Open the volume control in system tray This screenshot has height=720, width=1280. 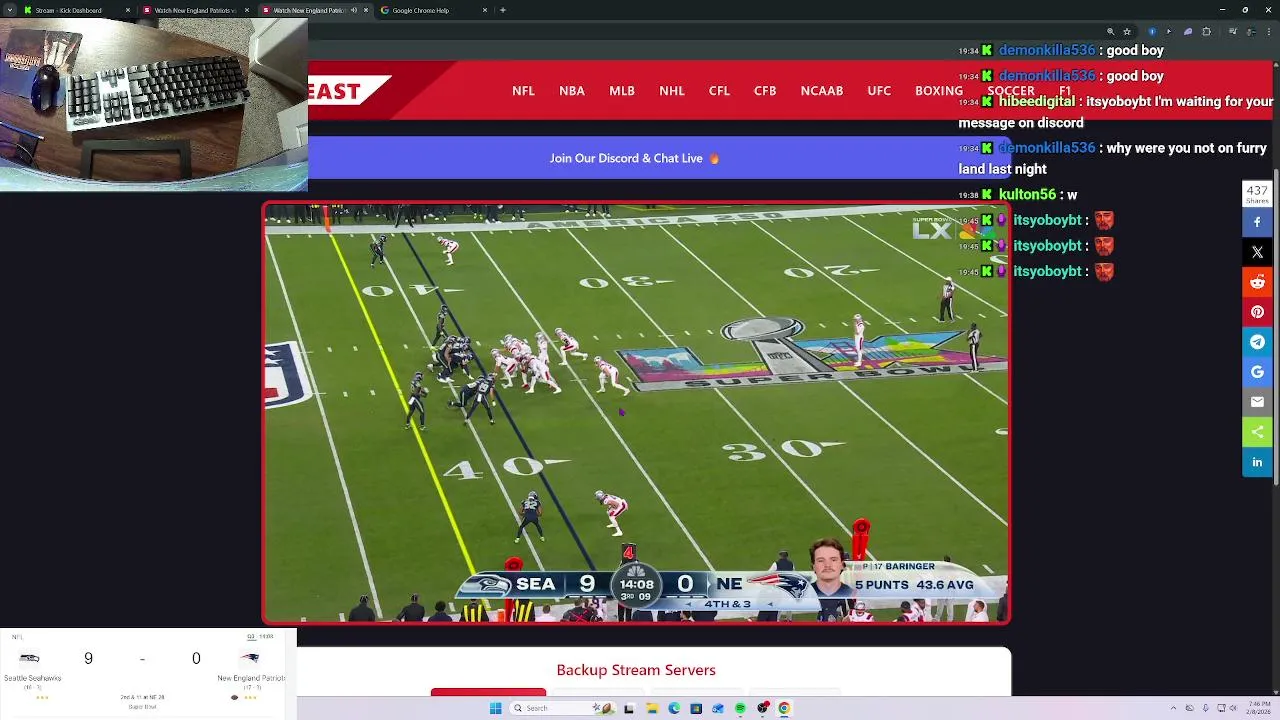point(1233,708)
